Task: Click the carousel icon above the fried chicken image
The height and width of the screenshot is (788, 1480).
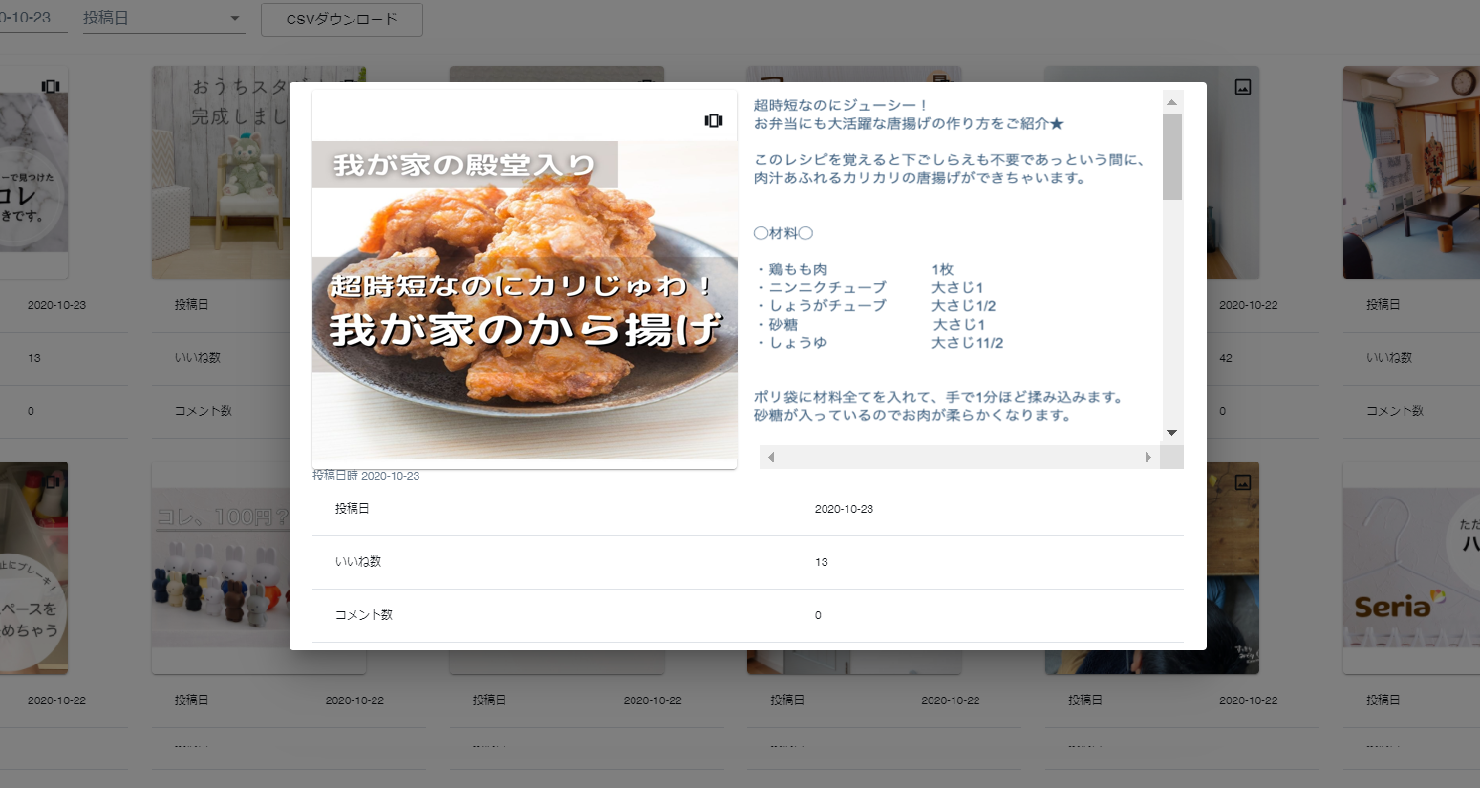Action: click(x=713, y=120)
